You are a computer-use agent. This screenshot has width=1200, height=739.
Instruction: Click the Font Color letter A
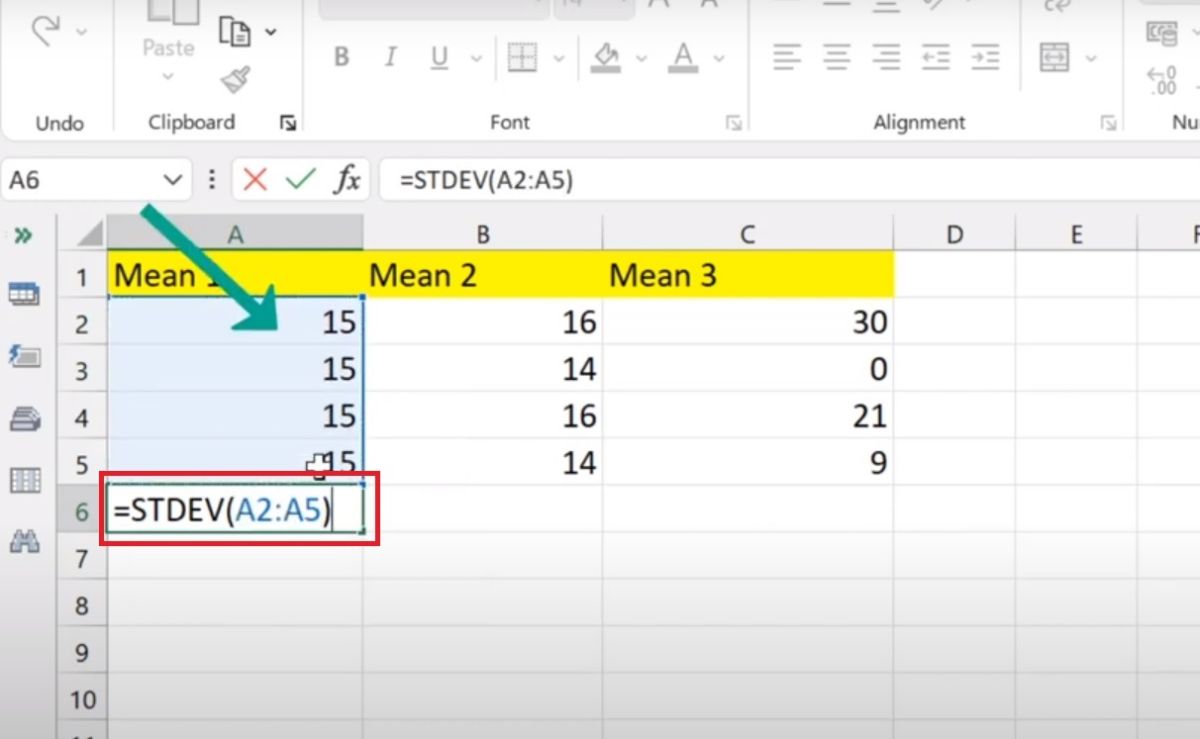683,57
